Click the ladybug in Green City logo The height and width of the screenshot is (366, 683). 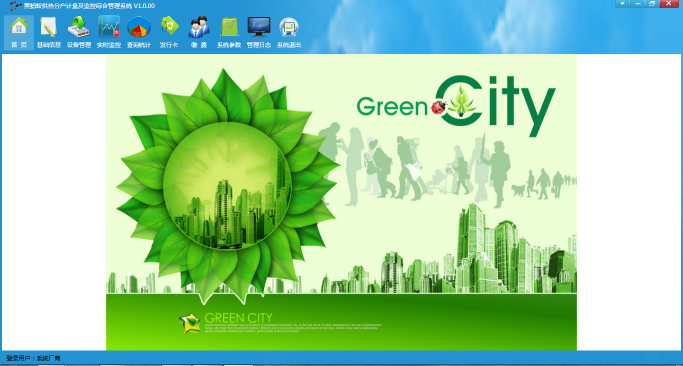tap(439, 107)
